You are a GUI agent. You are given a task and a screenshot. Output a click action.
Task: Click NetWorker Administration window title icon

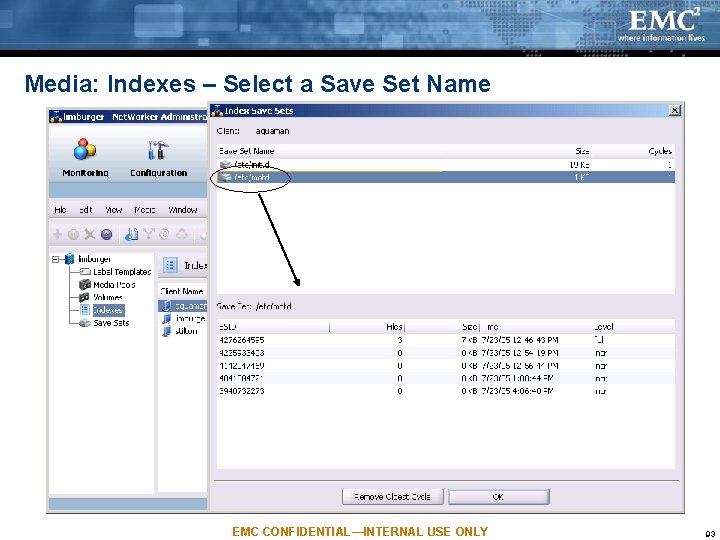coord(56,117)
